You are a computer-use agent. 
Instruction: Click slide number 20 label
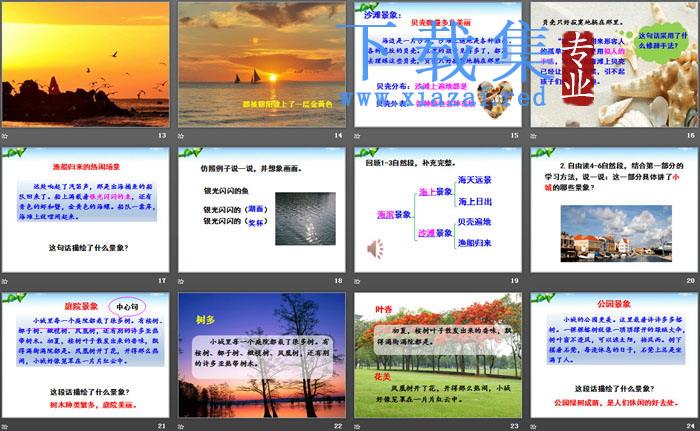pos(690,280)
